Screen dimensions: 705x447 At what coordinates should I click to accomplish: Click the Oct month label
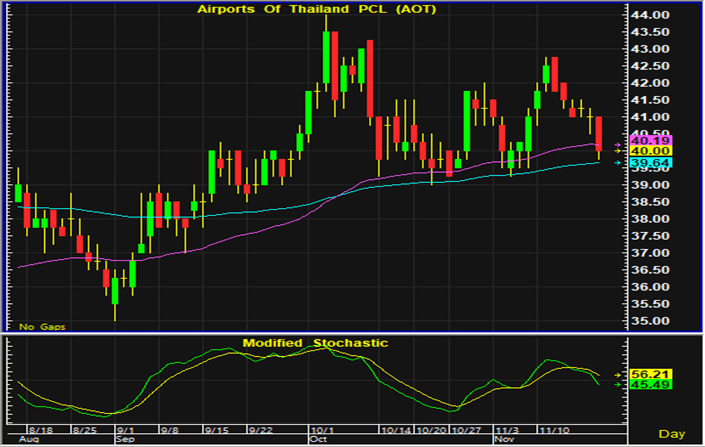tap(318, 438)
